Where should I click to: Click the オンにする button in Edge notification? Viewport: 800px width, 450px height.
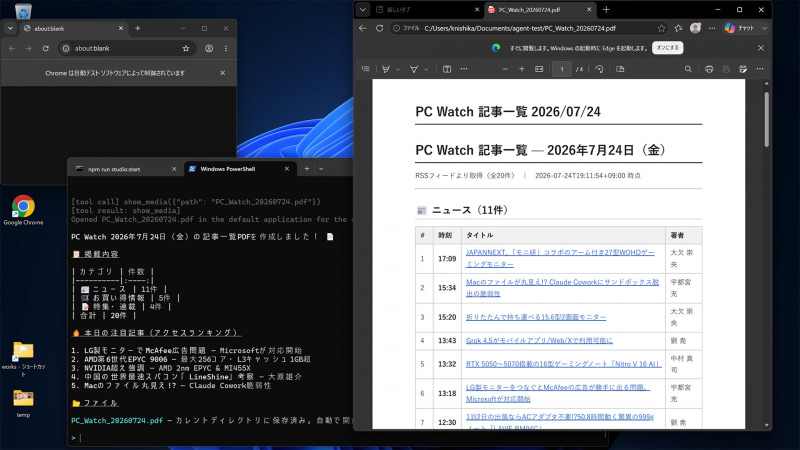click(x=668, y=48)
